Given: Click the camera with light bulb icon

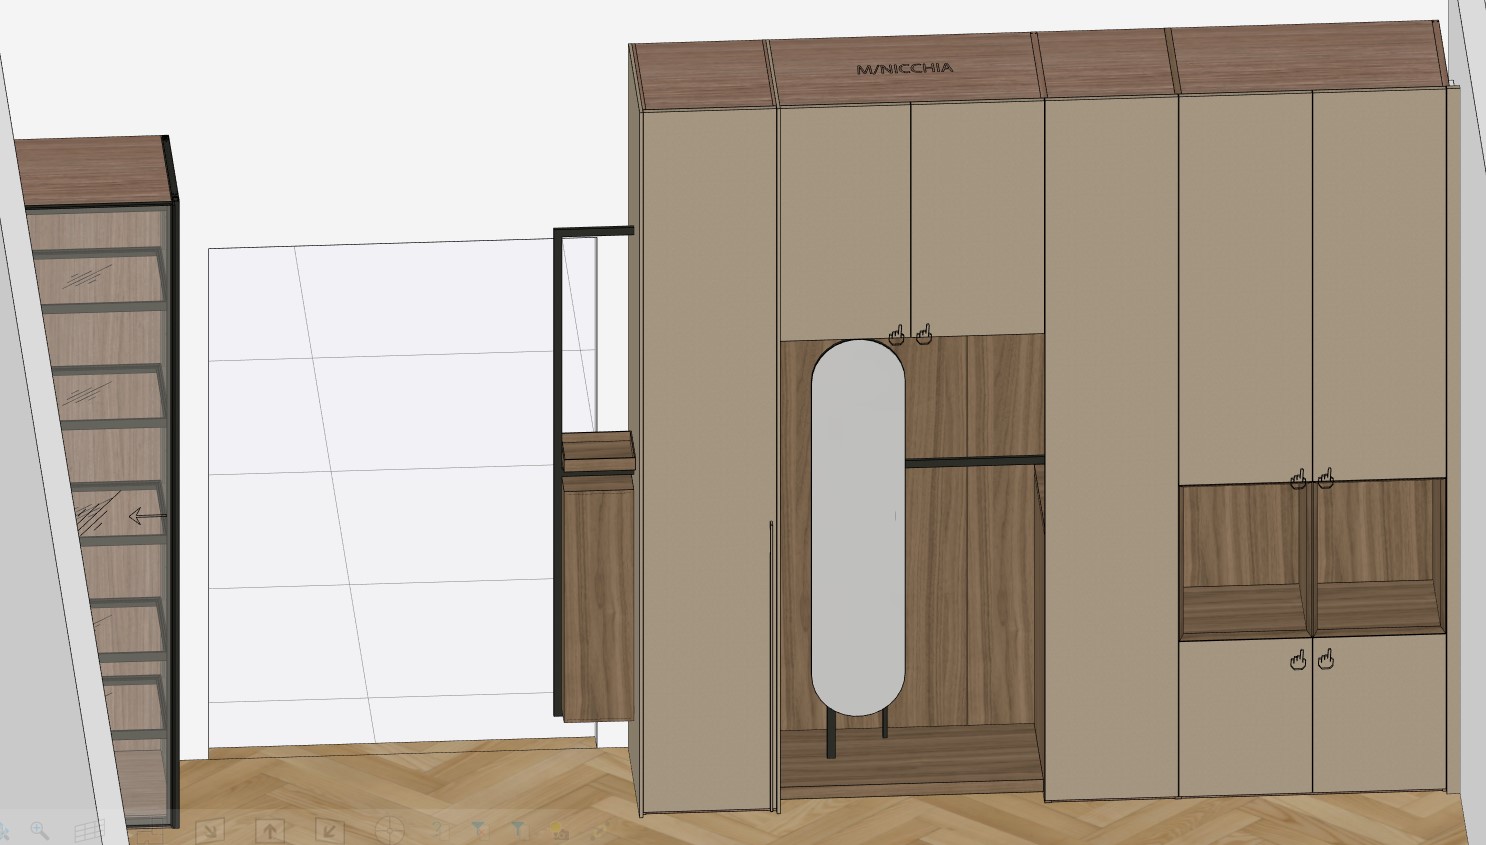Looking at the screenshot, I should coord(559,830).
